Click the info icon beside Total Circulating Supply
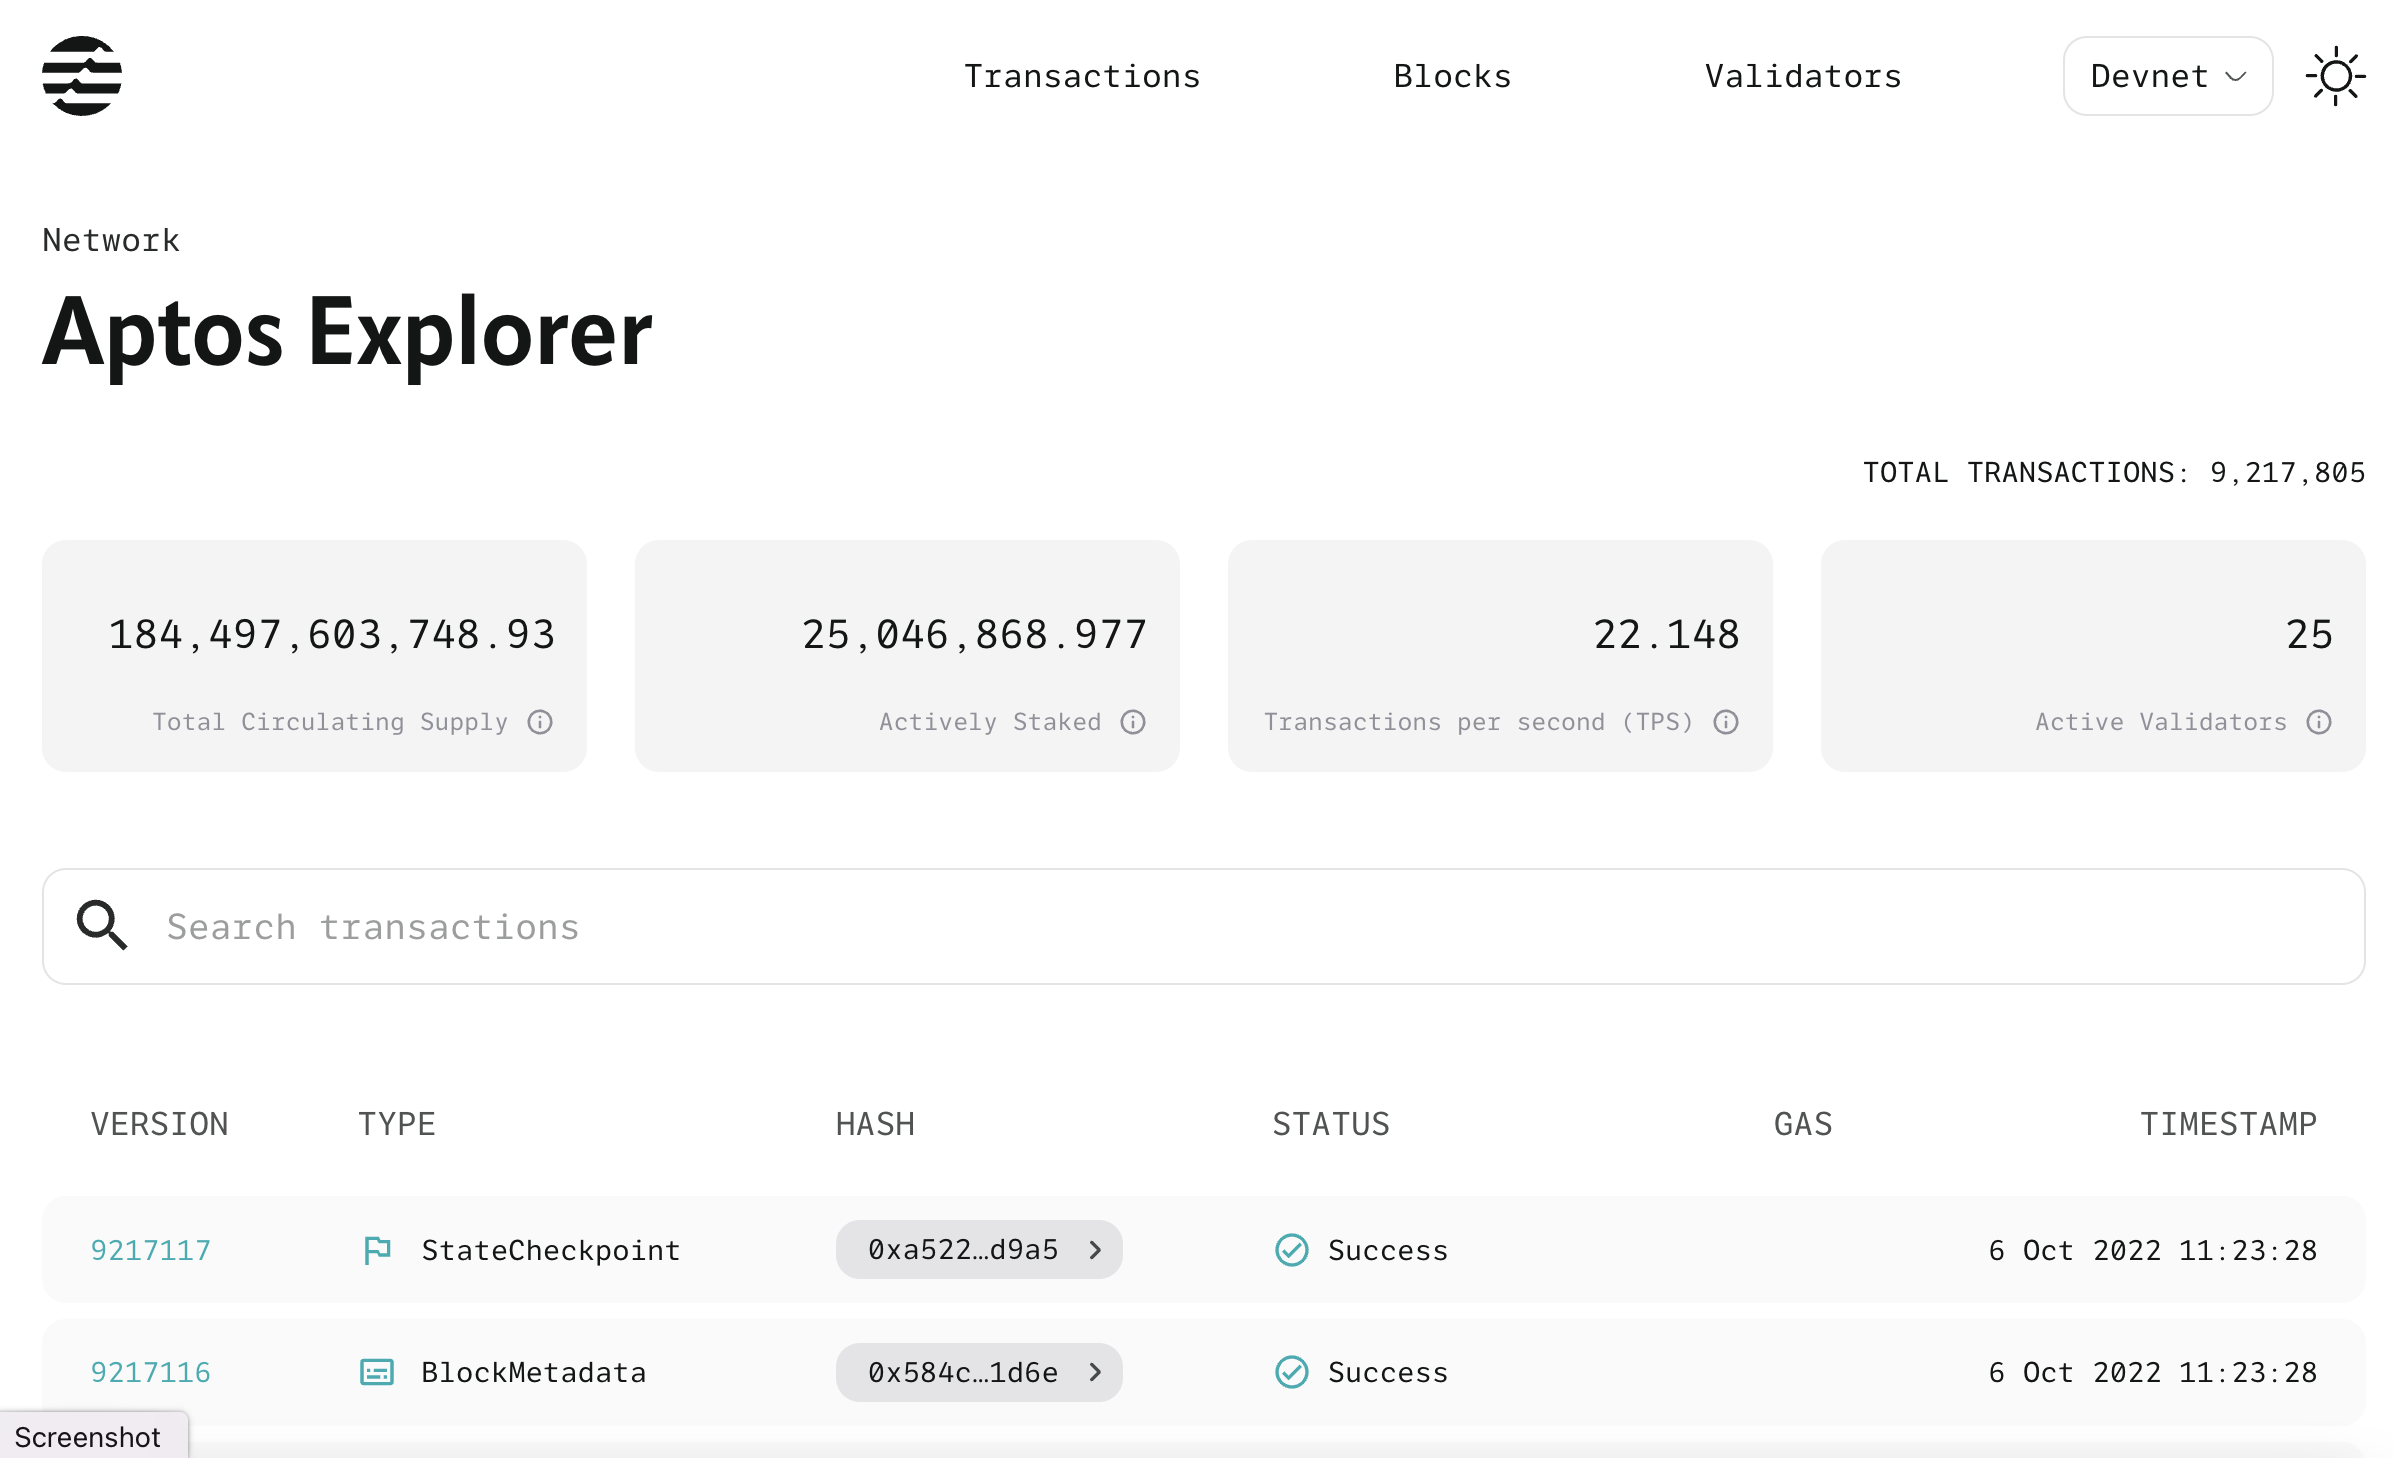 click(x=540, y=722)
